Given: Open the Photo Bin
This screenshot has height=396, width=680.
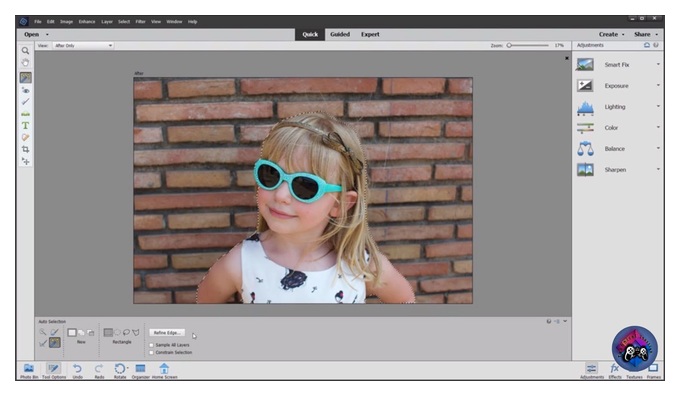Looking at the screenshot, I should pyautogui.click(x=29, y=371).
